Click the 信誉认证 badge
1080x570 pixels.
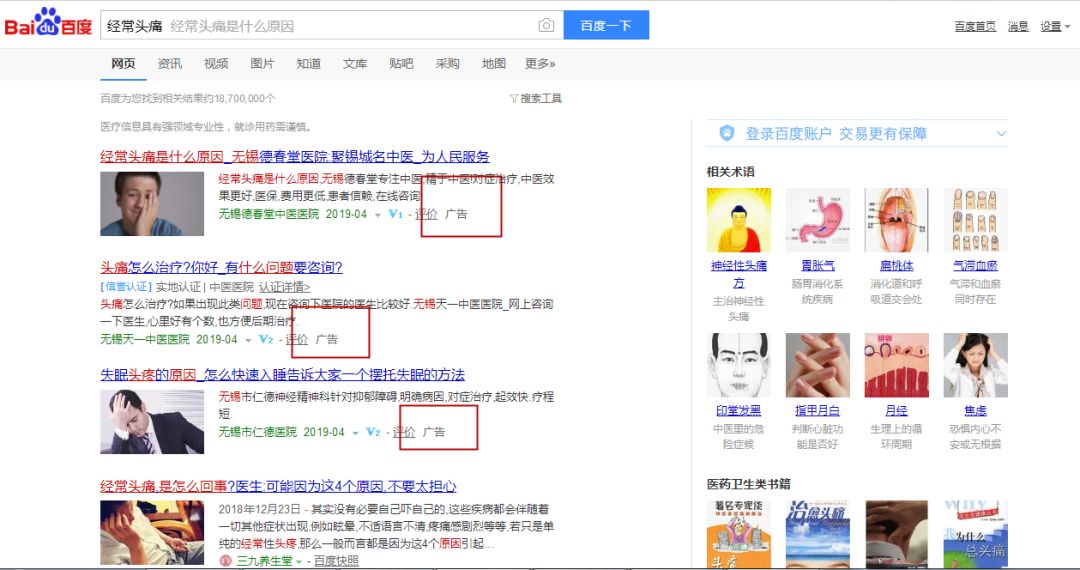point(126,286)
